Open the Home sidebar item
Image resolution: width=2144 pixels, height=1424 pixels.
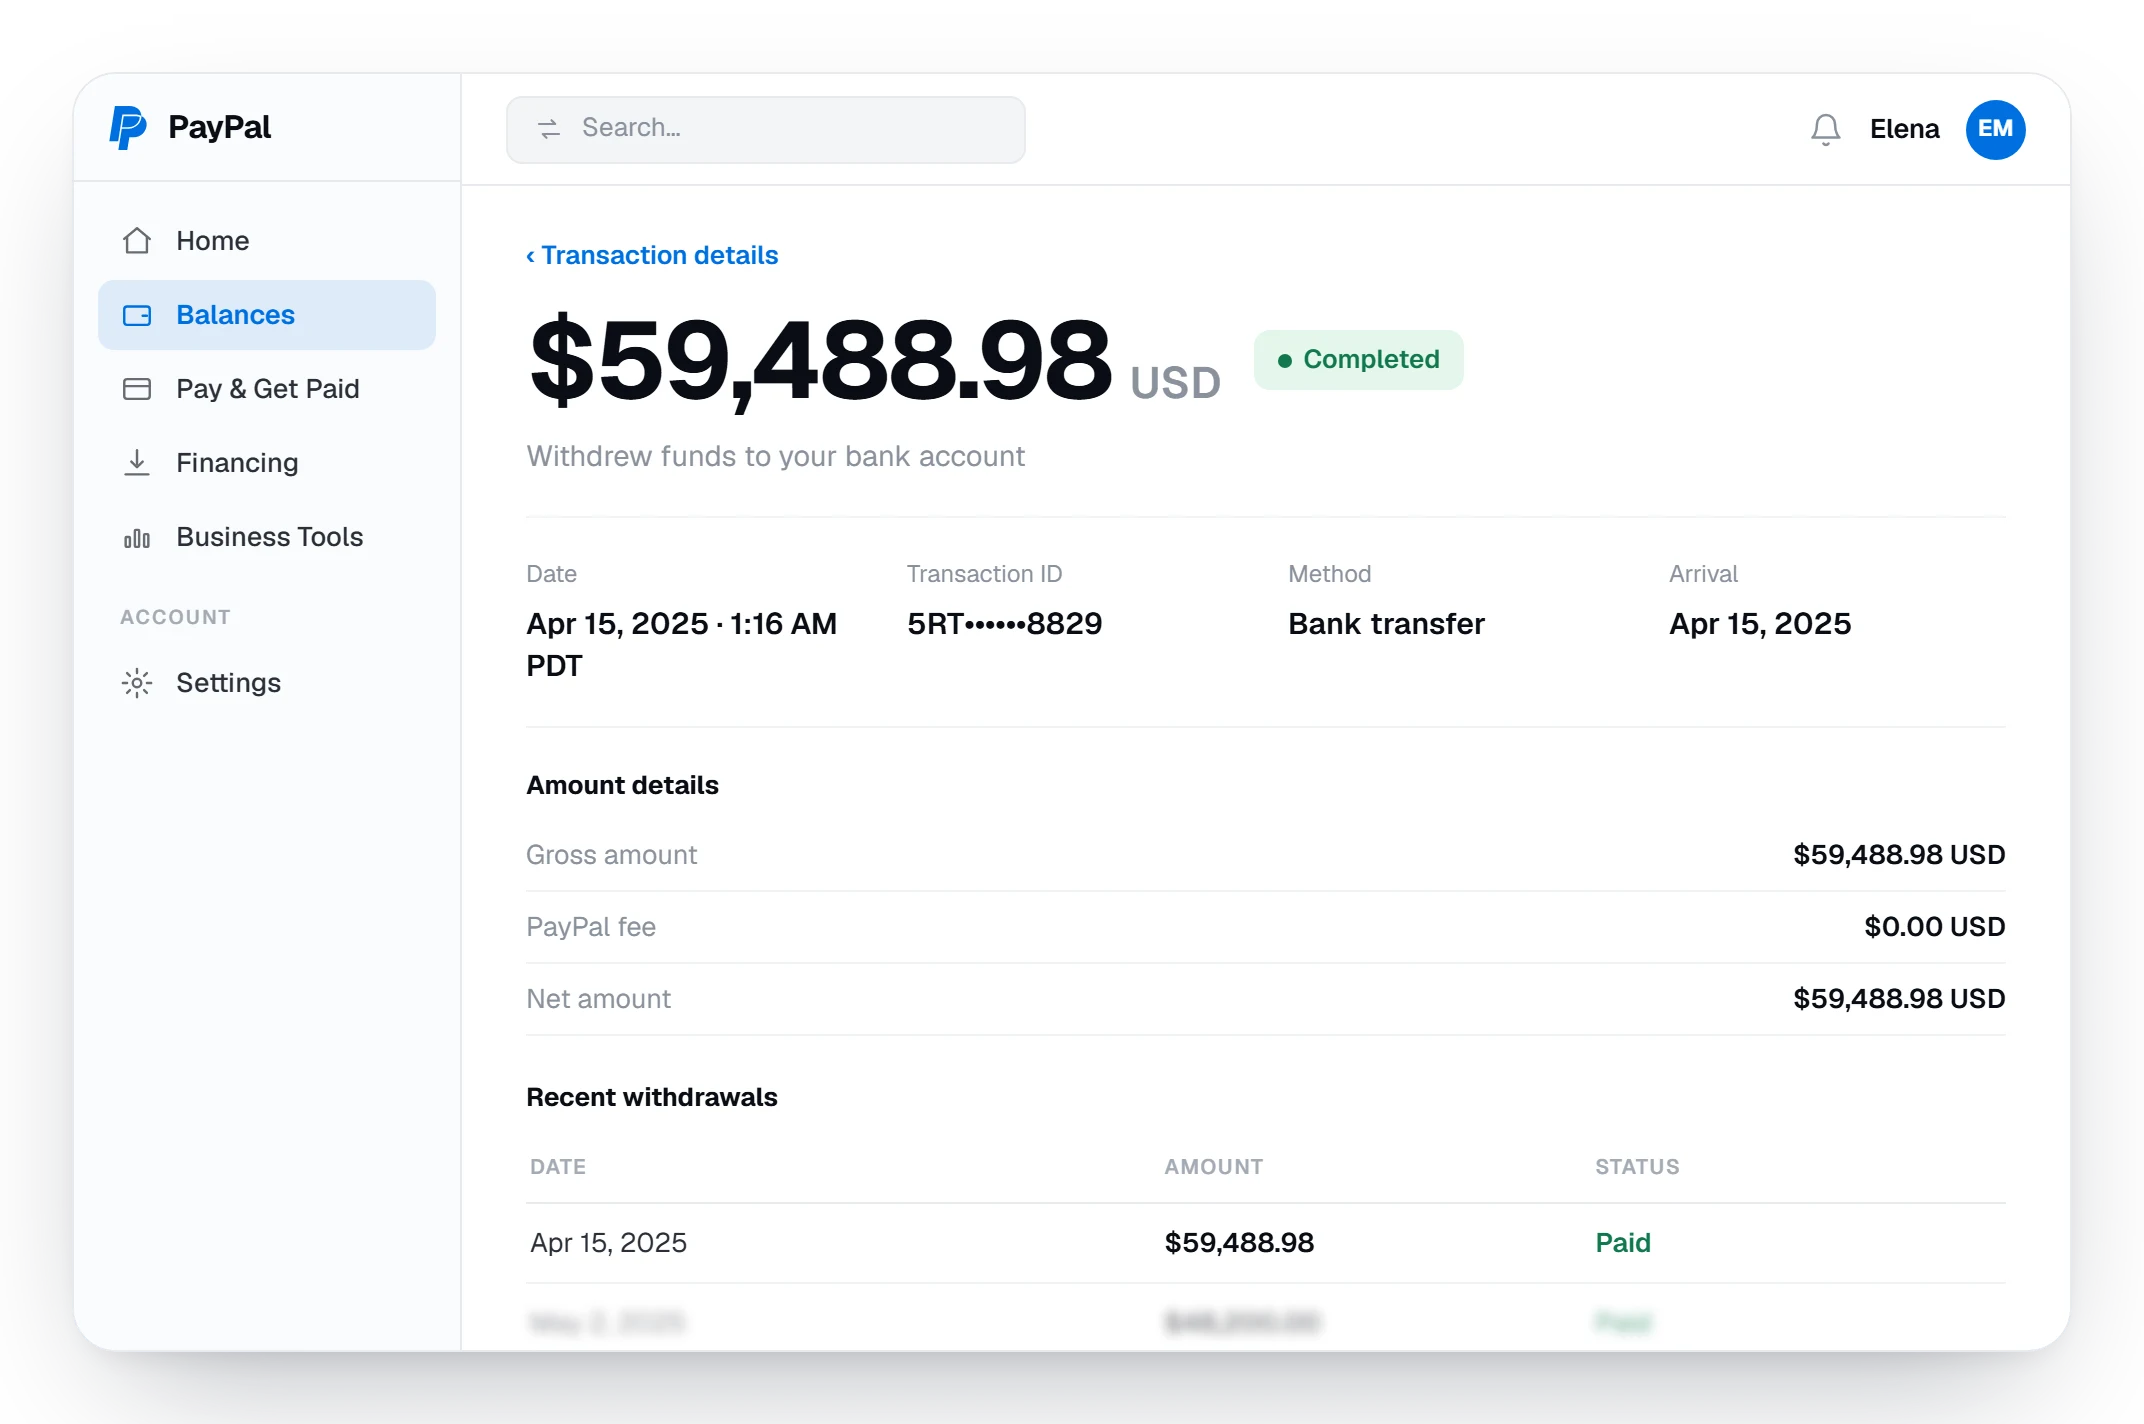pos(267,241)
